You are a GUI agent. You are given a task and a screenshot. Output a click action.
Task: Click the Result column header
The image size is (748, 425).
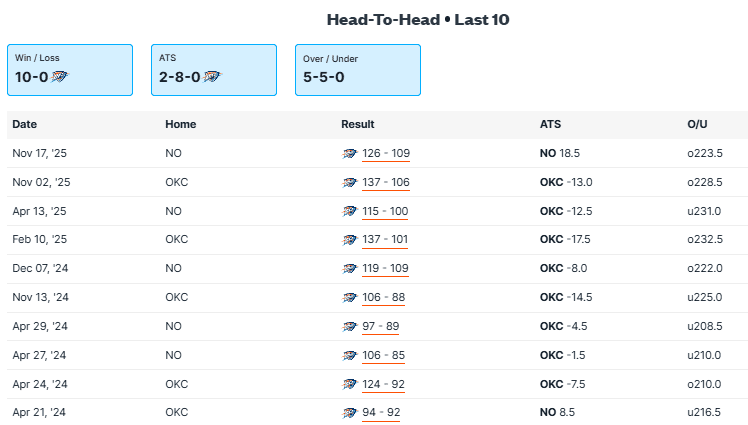pyautogui.click(x=358, y=125)
